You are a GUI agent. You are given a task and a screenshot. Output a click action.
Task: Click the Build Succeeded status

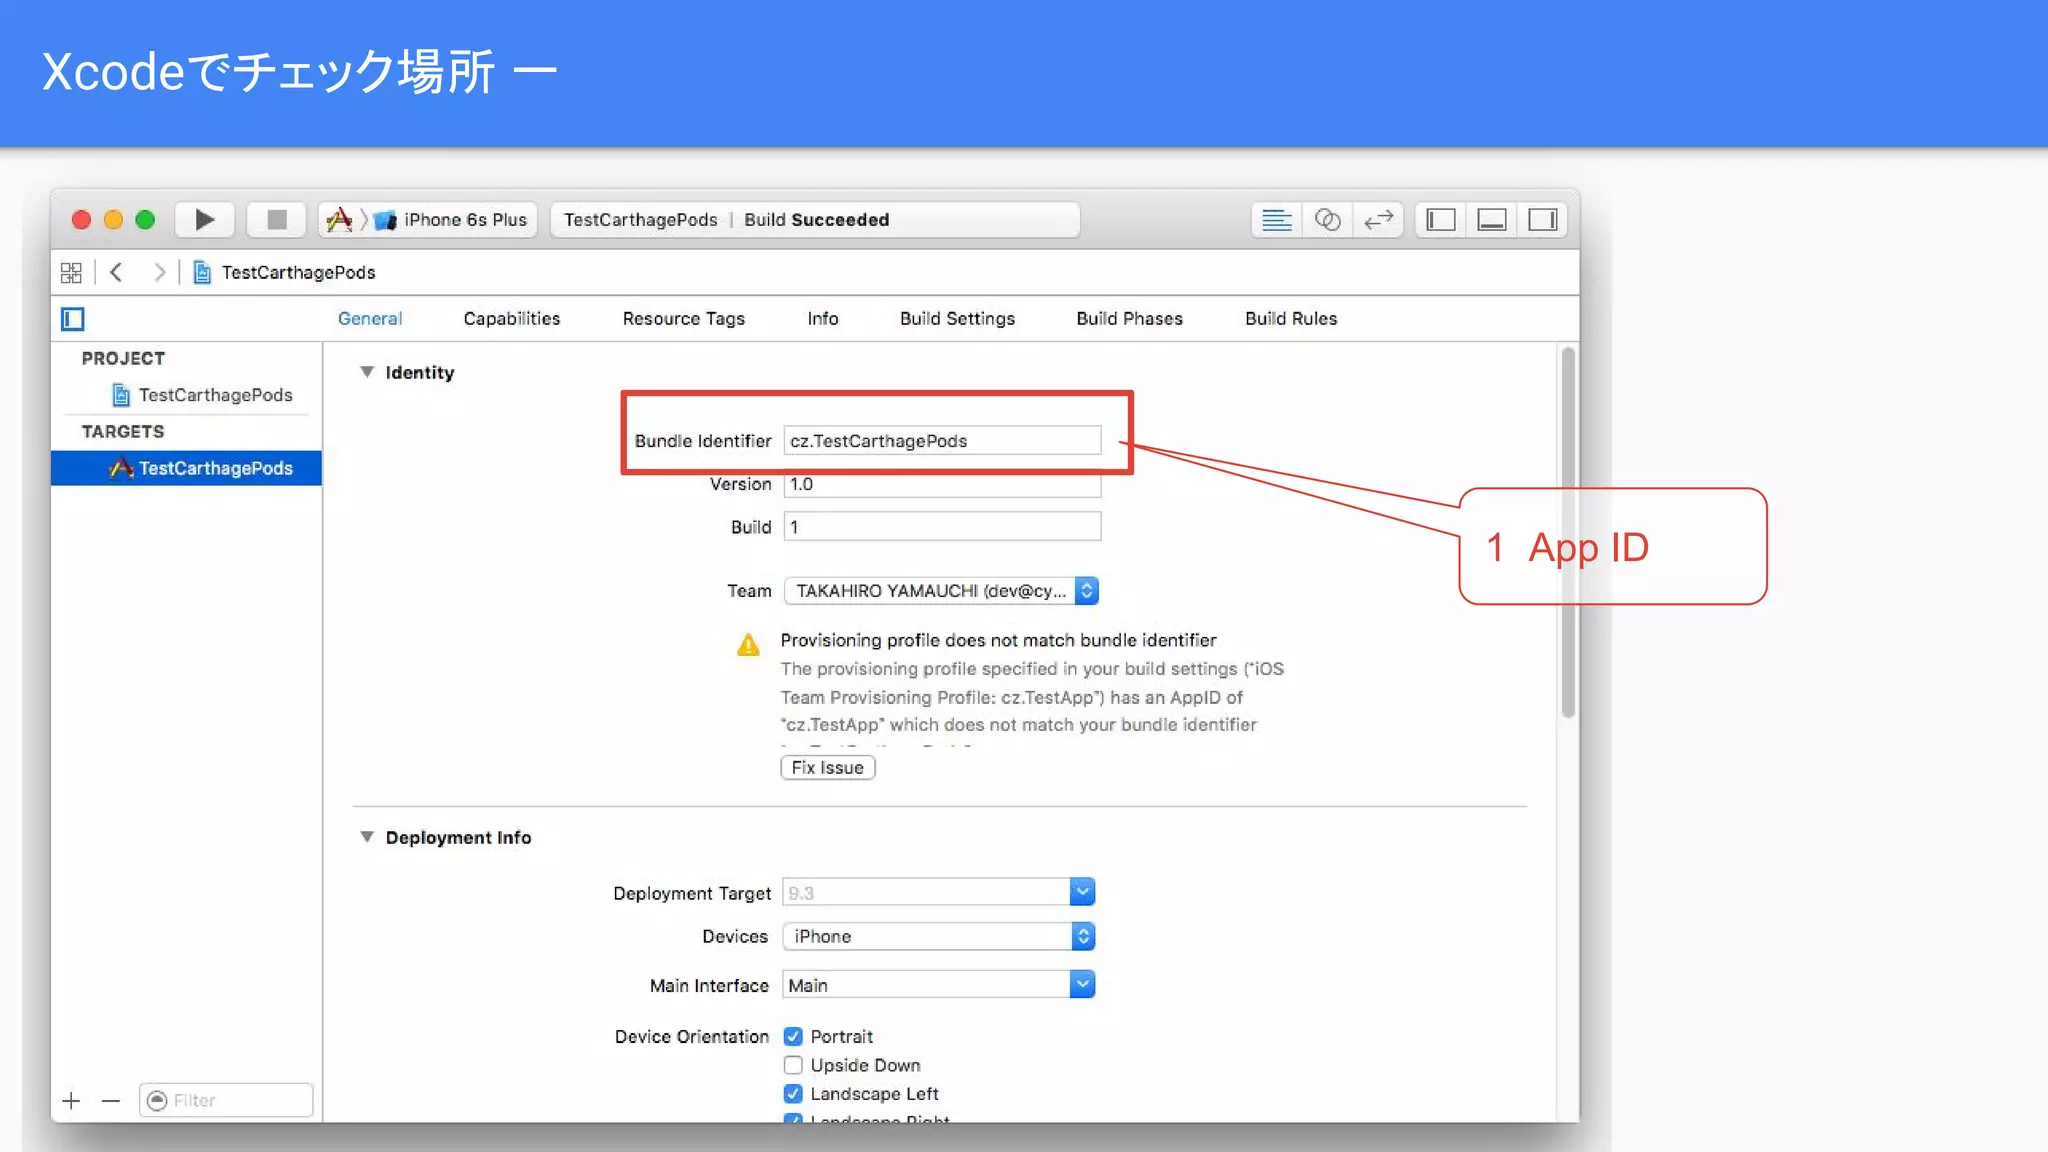tap(816, 220)
